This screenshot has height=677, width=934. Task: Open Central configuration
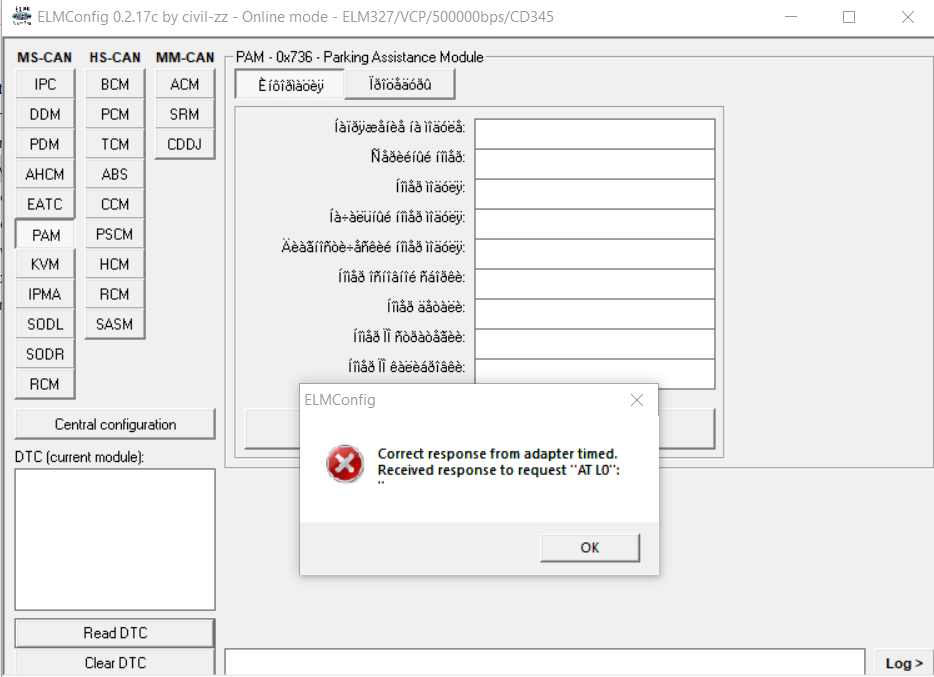coord(115,424)
